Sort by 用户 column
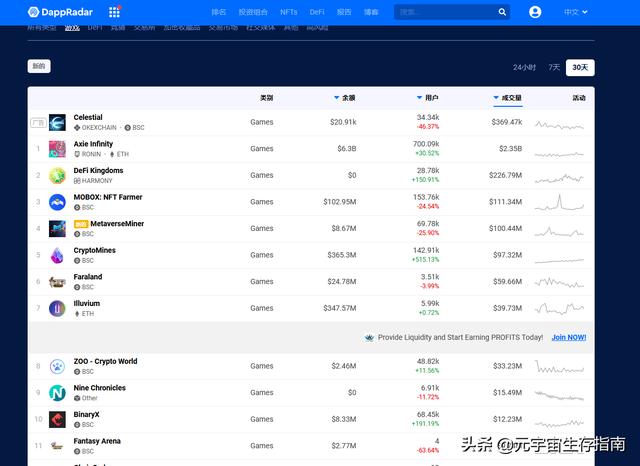 430,98
